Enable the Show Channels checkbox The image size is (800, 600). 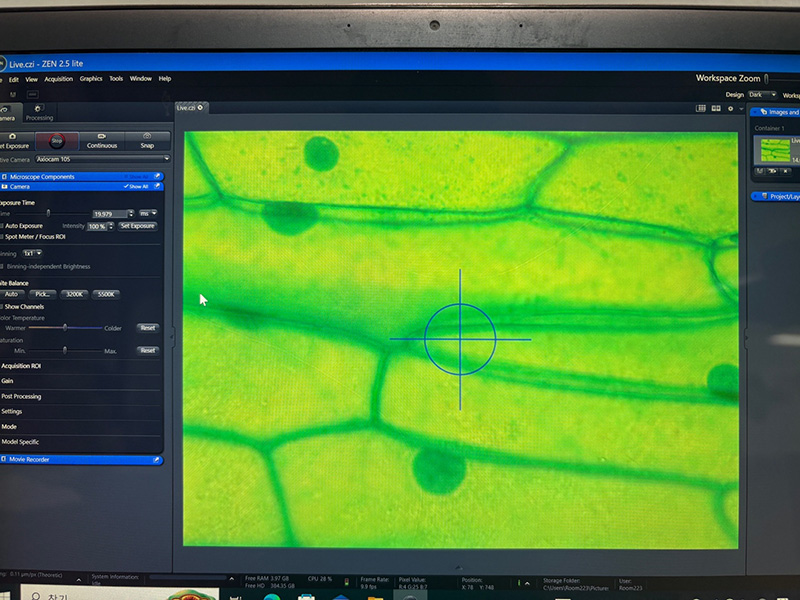3,306
